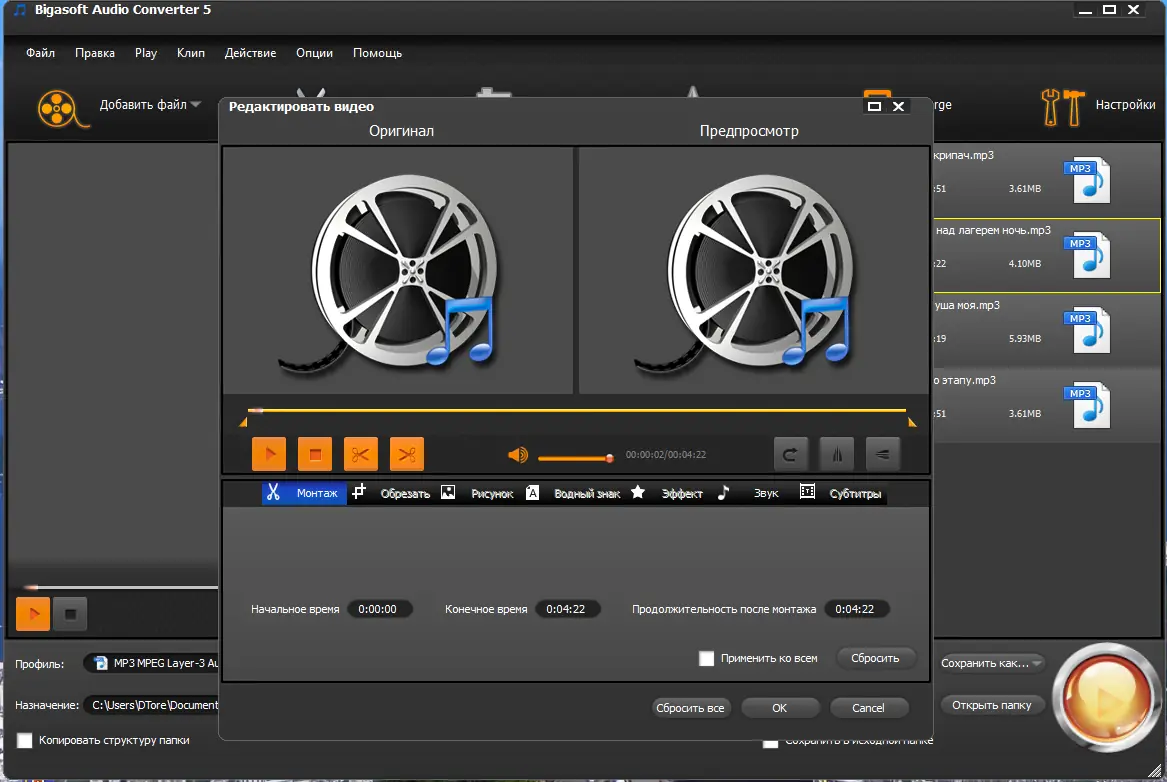Click MP3 icon for уша моя.mp3
The image size is (1167, 782).
1088,330
